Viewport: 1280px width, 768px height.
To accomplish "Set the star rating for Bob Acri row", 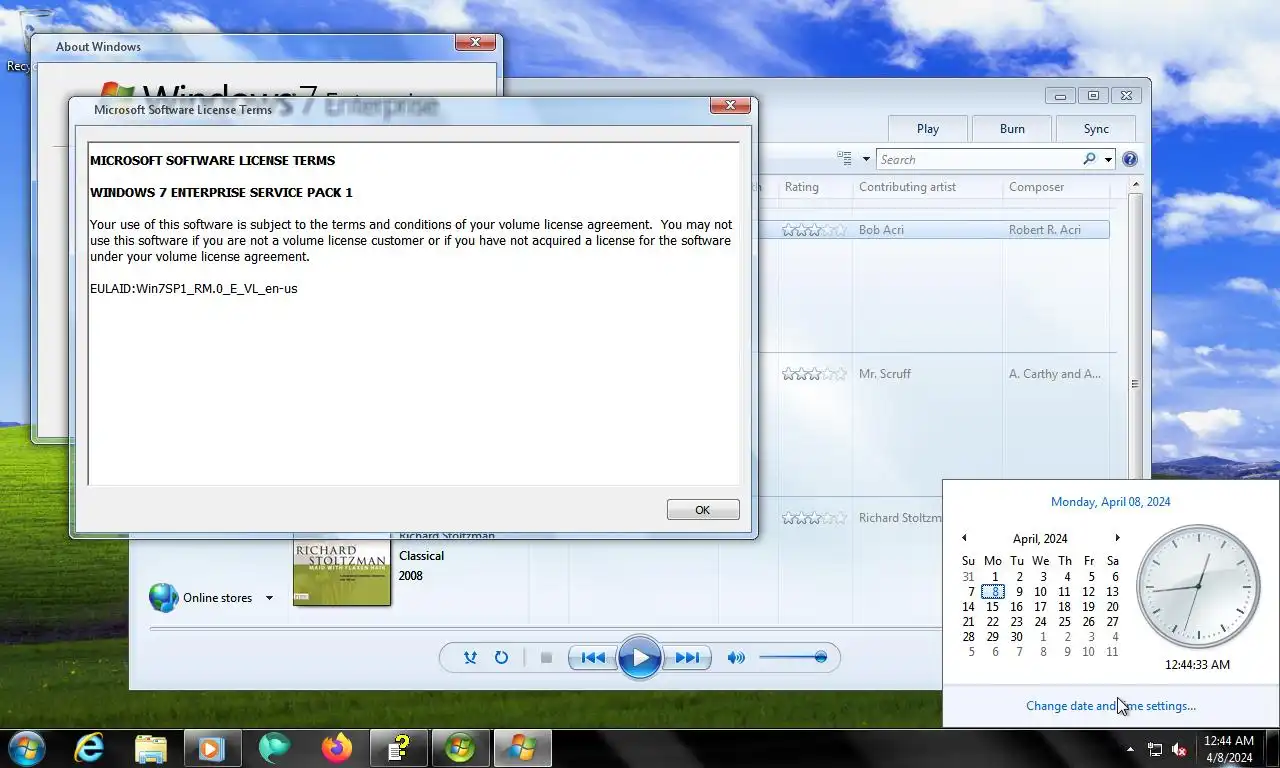I will 815,230.
